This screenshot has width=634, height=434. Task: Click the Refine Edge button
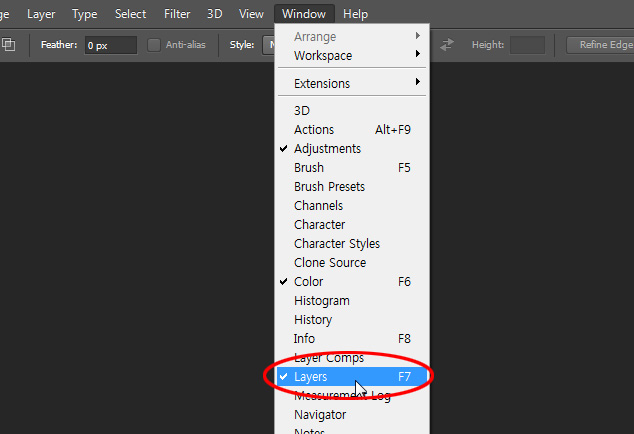[x=601, y=45]
